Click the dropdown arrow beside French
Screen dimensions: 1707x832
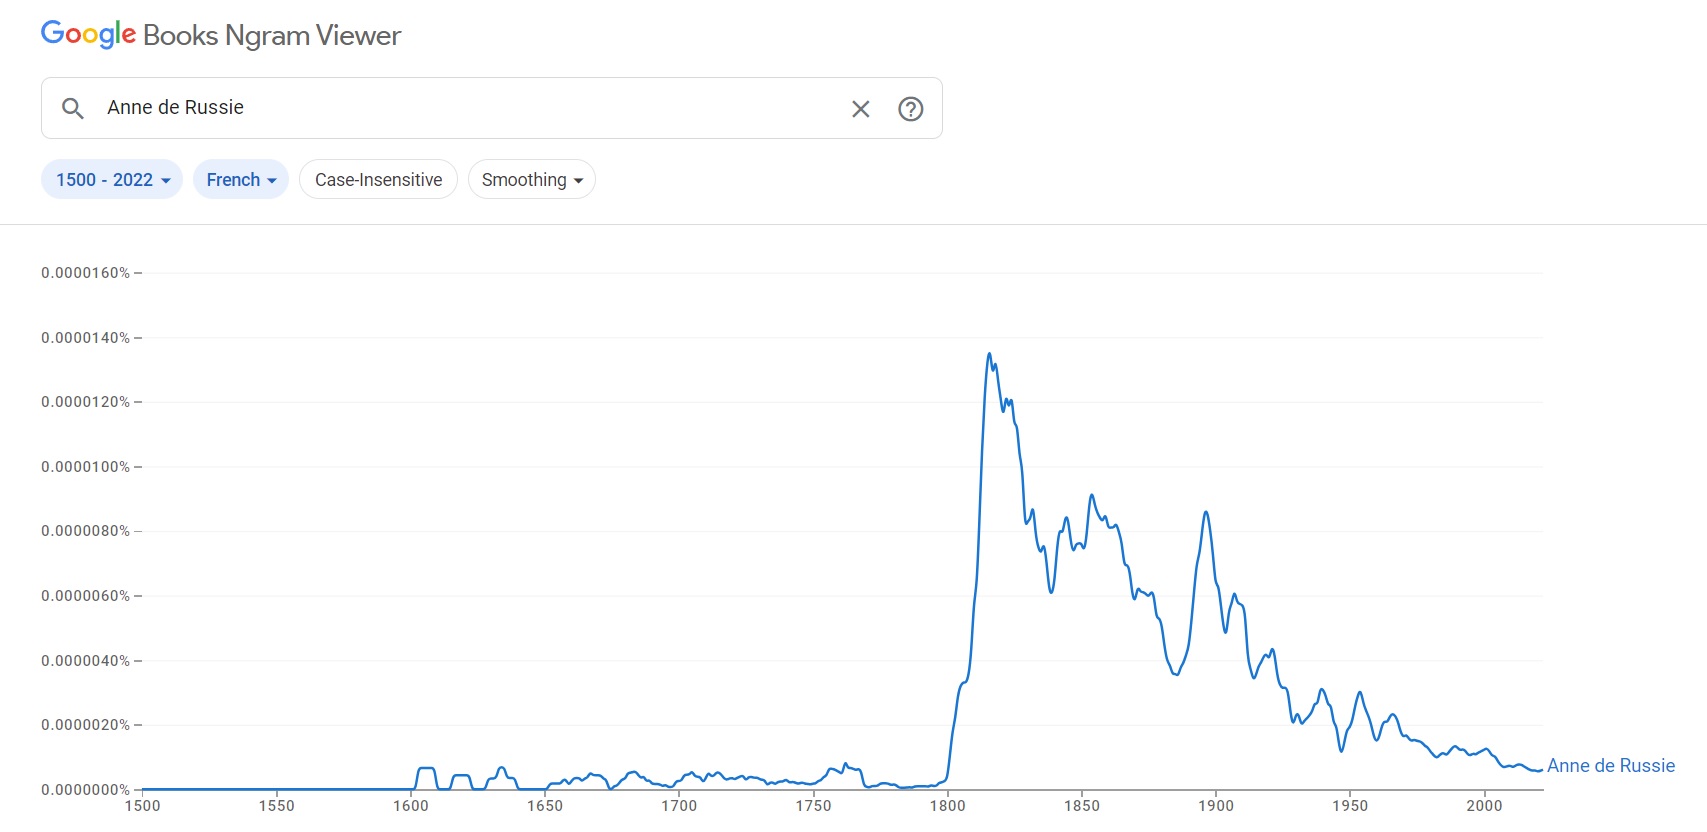(272, 181)
